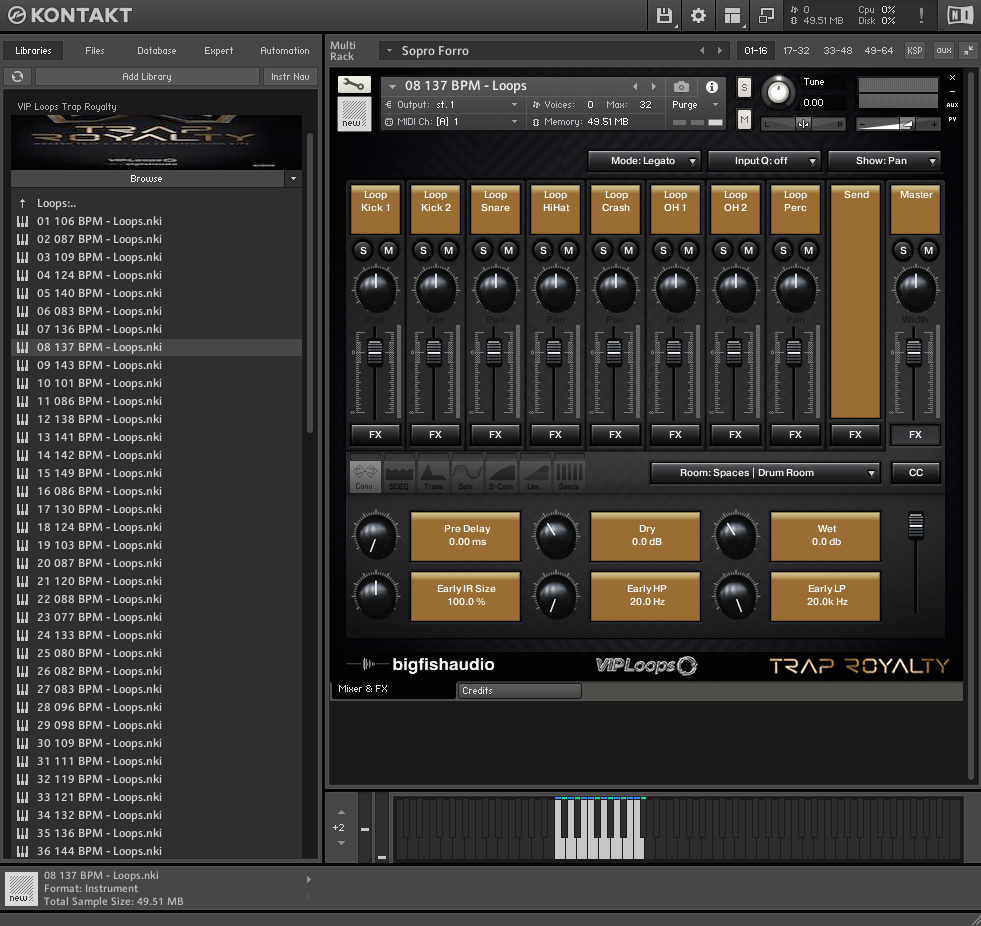Click the Pre Delay 0.00 ms box
The width and height of the screenshot is (981, 926).
click(x=466, y=536)
